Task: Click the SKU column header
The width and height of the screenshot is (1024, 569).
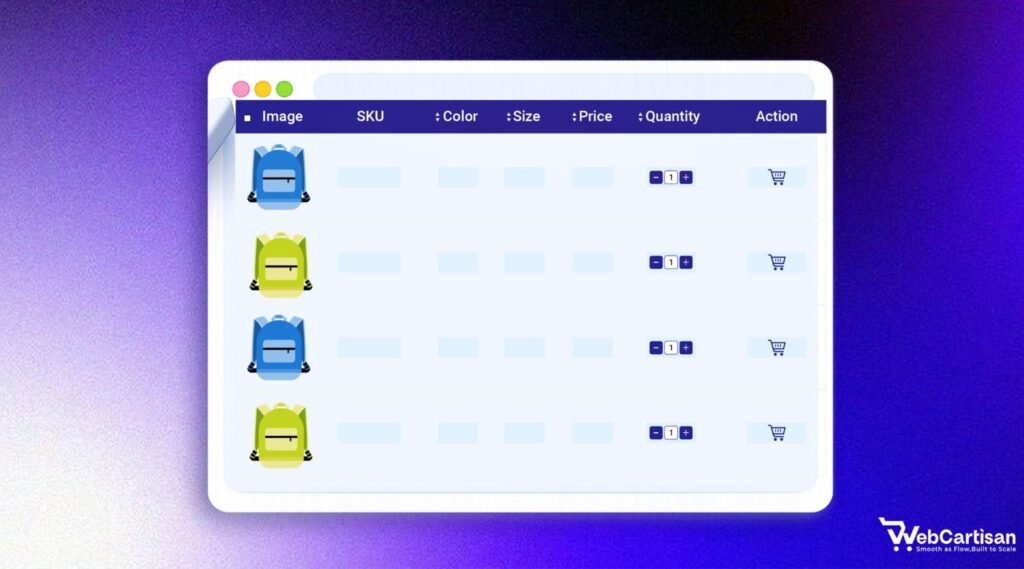Action: tap(370, 117)
